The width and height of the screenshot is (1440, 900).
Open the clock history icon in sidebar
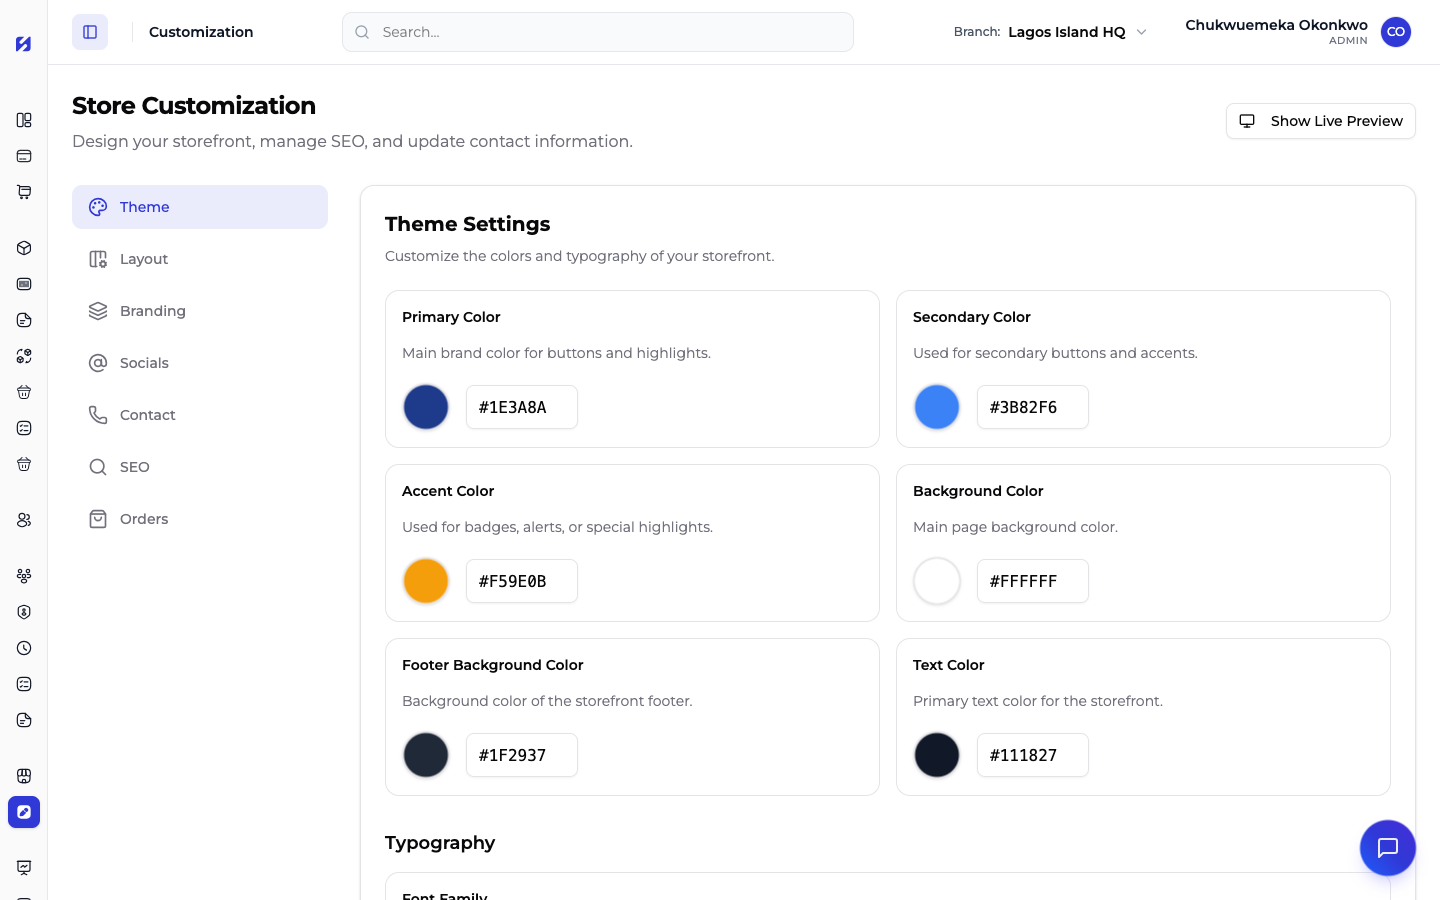[24, 648]
